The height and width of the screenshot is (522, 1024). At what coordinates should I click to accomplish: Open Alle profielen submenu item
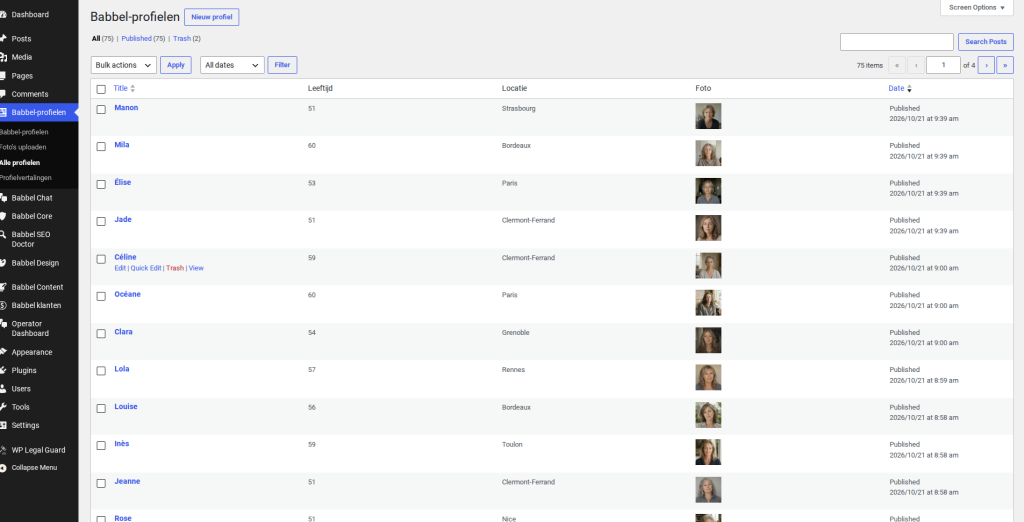pos(20,163)
